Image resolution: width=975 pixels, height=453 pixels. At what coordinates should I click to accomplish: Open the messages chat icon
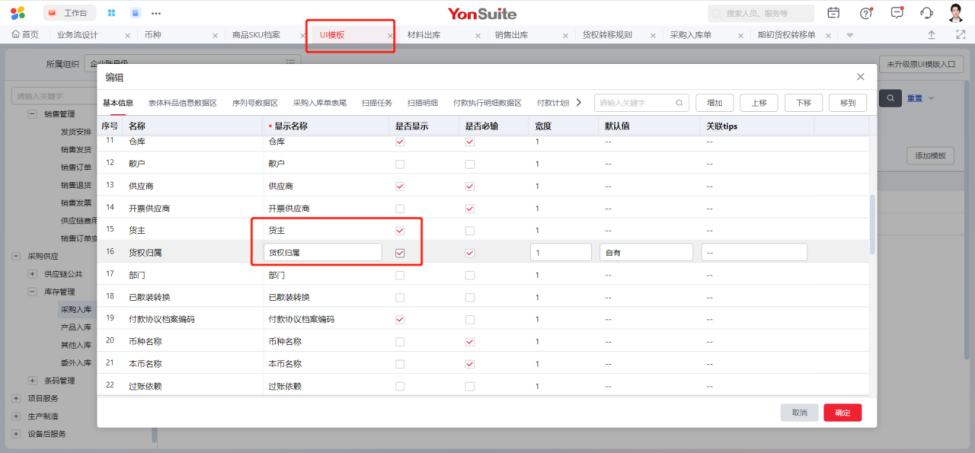[897, 13]
